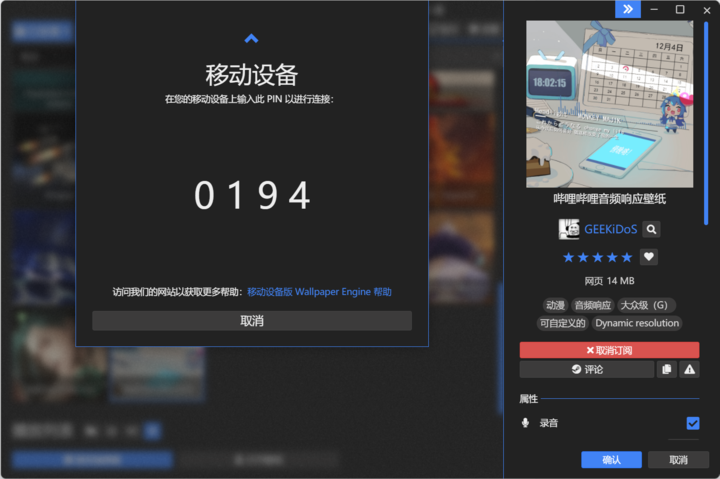720x479 pixels.
Task: Click red 取消订阅 unsubscribe button
Action: 609,350
